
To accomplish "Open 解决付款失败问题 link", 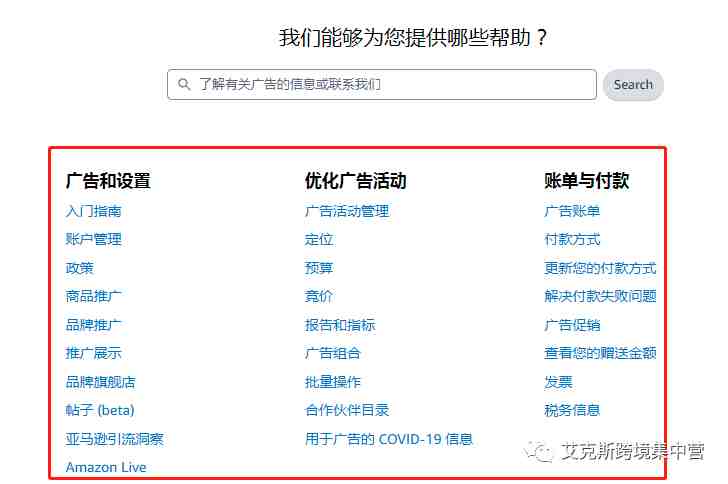I will pyautogui.click(x=600, y=296).
